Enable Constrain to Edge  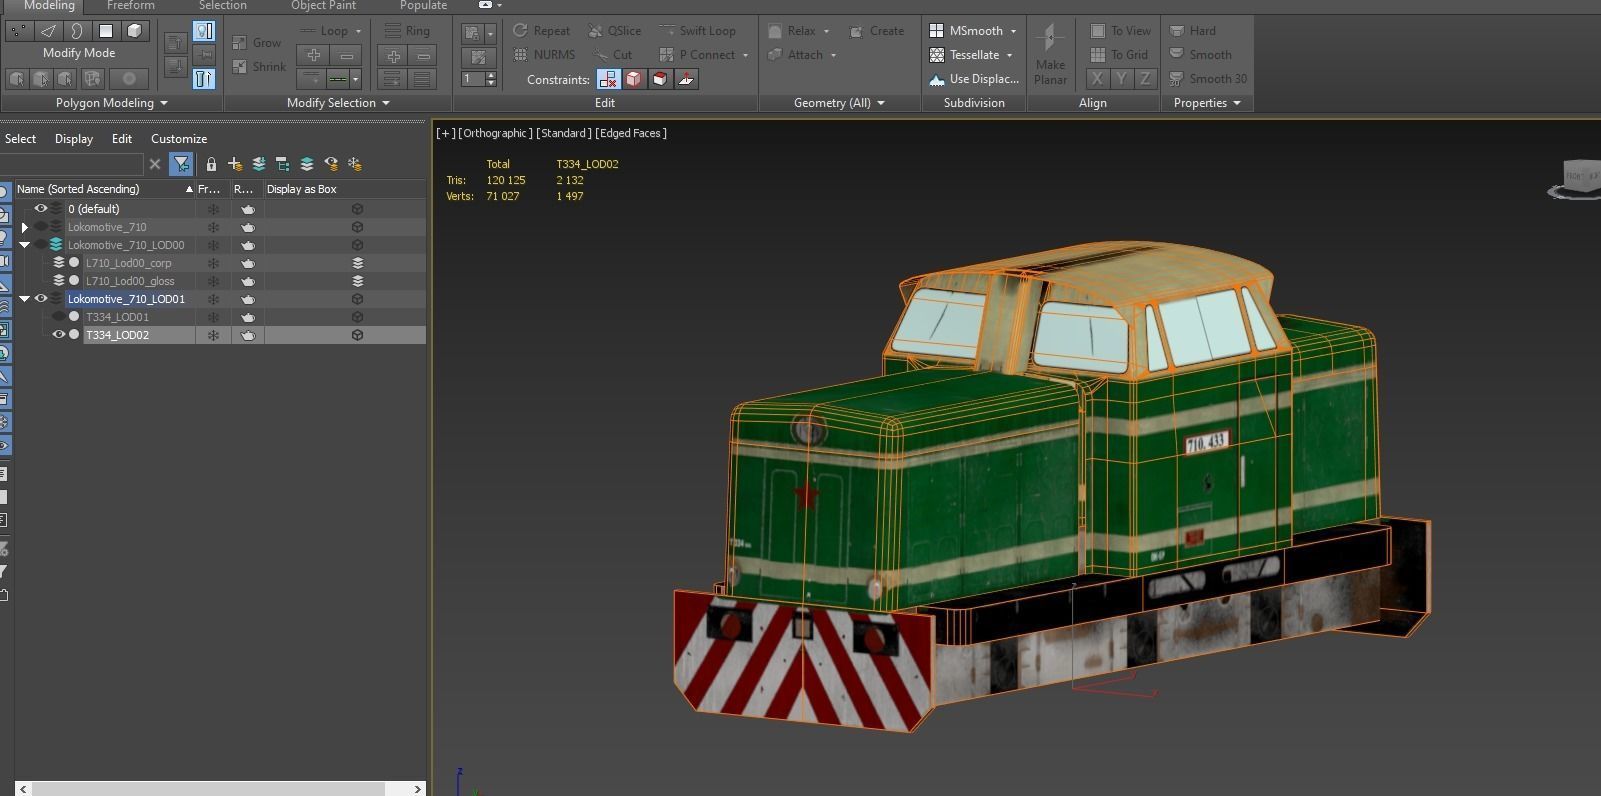pyautogui.click(x=634, y=79)
